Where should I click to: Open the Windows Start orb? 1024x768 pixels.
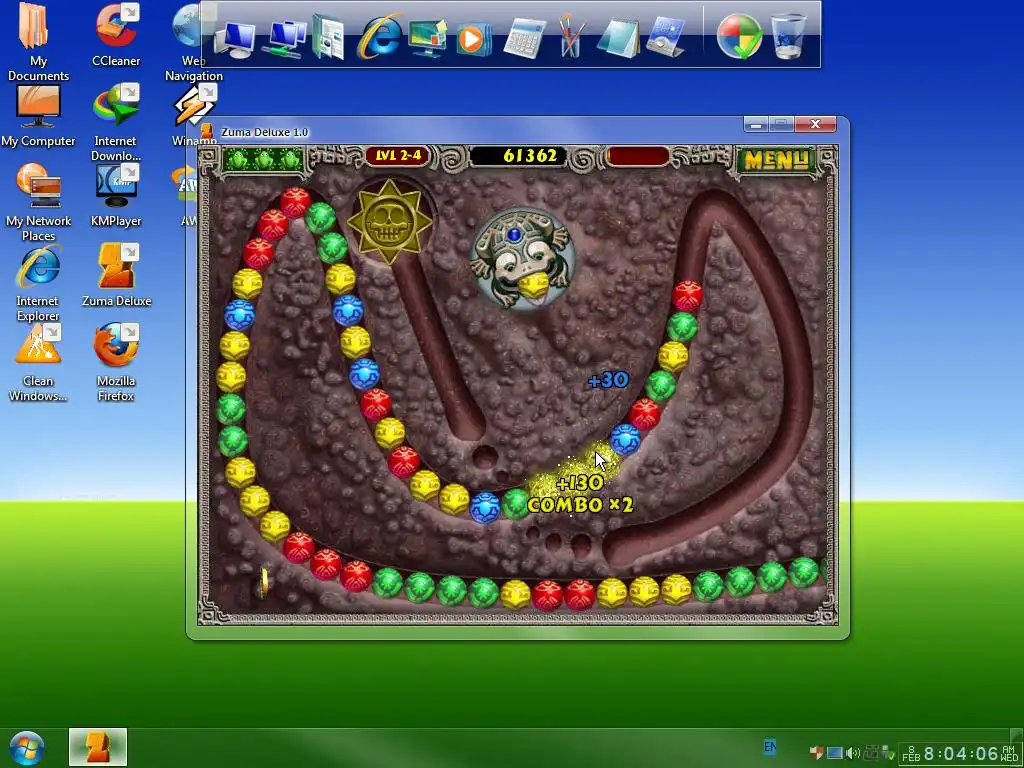(x=27, y=748)
